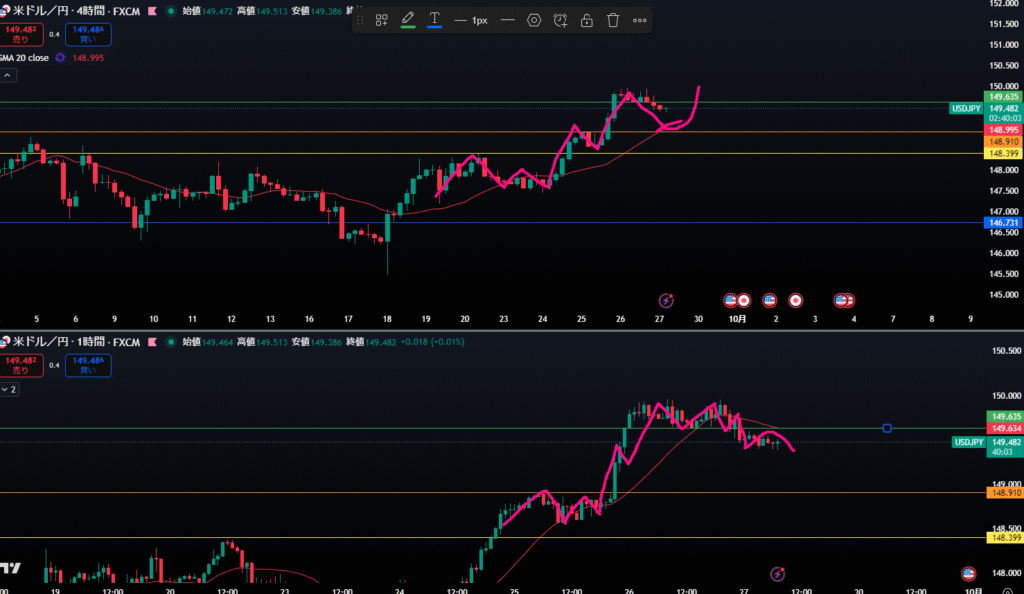Delete the drawing with the trash icon
The image size is (1024, 594).
pyautogui.click(x=613, y=20)
